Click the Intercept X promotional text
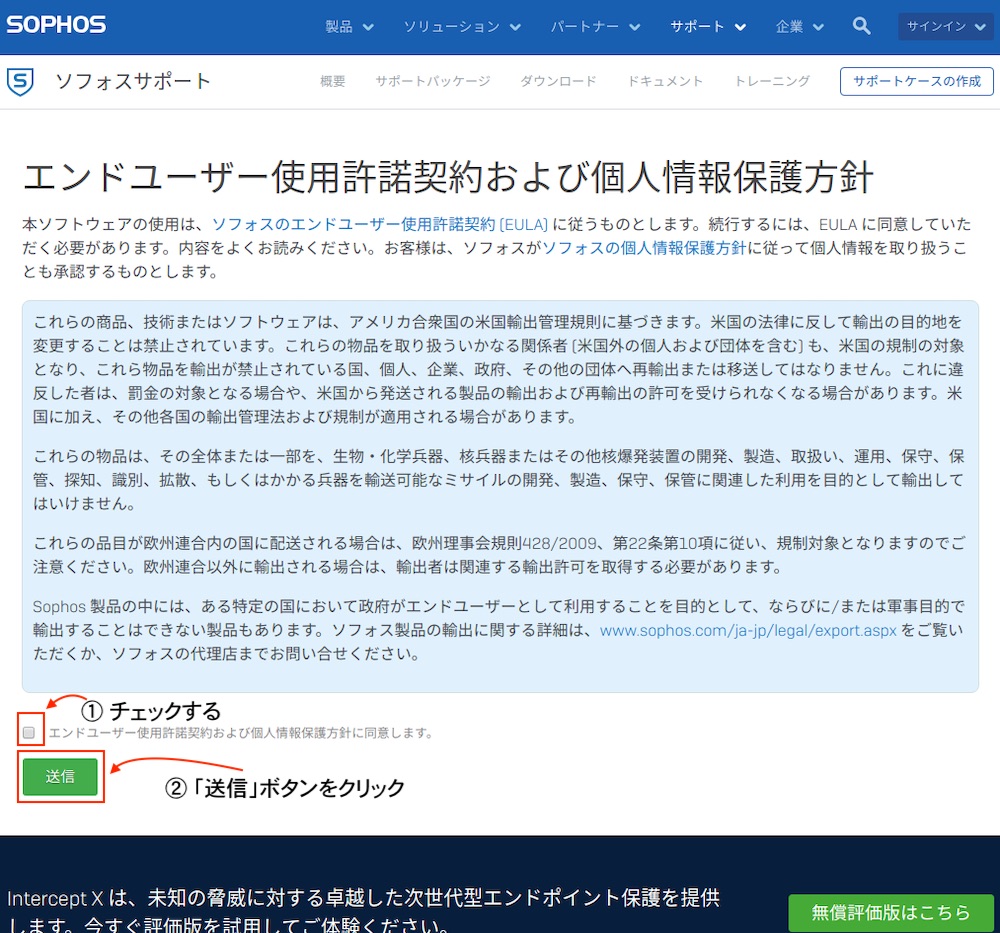The width and height of the screenshot is (1000, 933). [x=363, y=911]
